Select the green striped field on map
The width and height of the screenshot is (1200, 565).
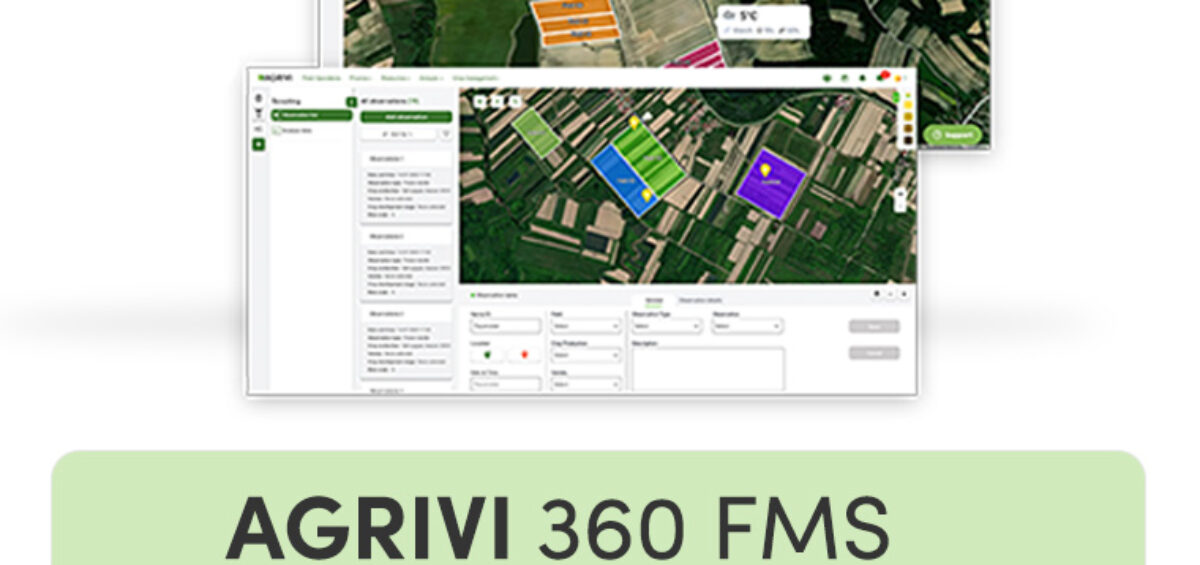pyautogui.click(x=651, y=158)
